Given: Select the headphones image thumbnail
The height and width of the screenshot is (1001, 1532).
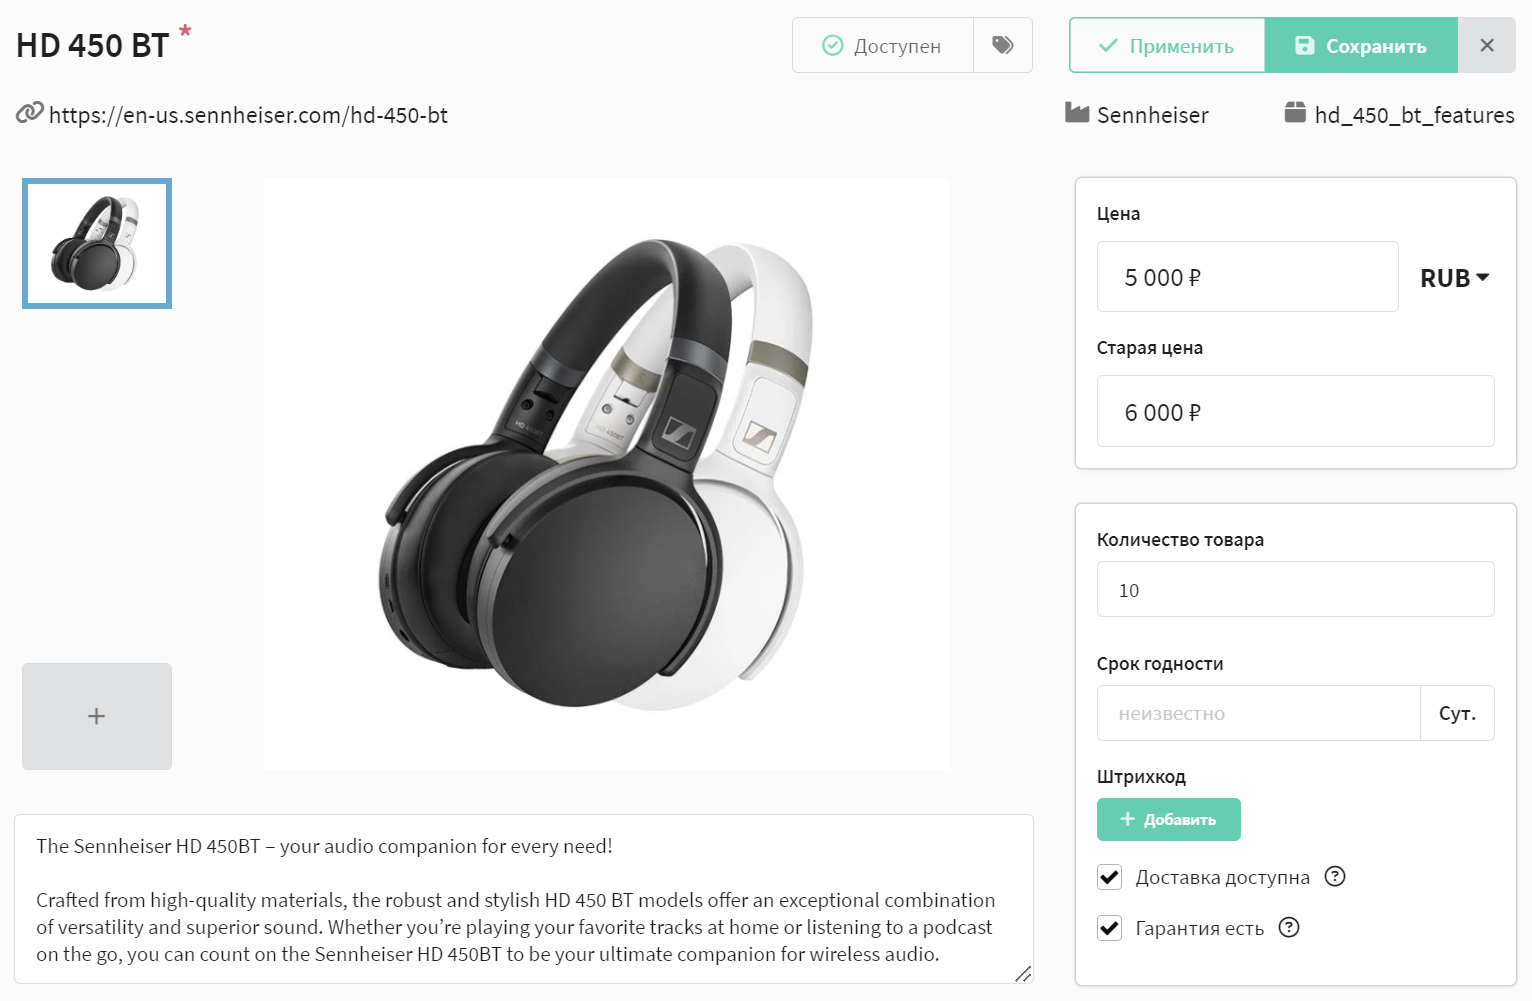Looking at the screenshot, I should [x=97, y=243].
